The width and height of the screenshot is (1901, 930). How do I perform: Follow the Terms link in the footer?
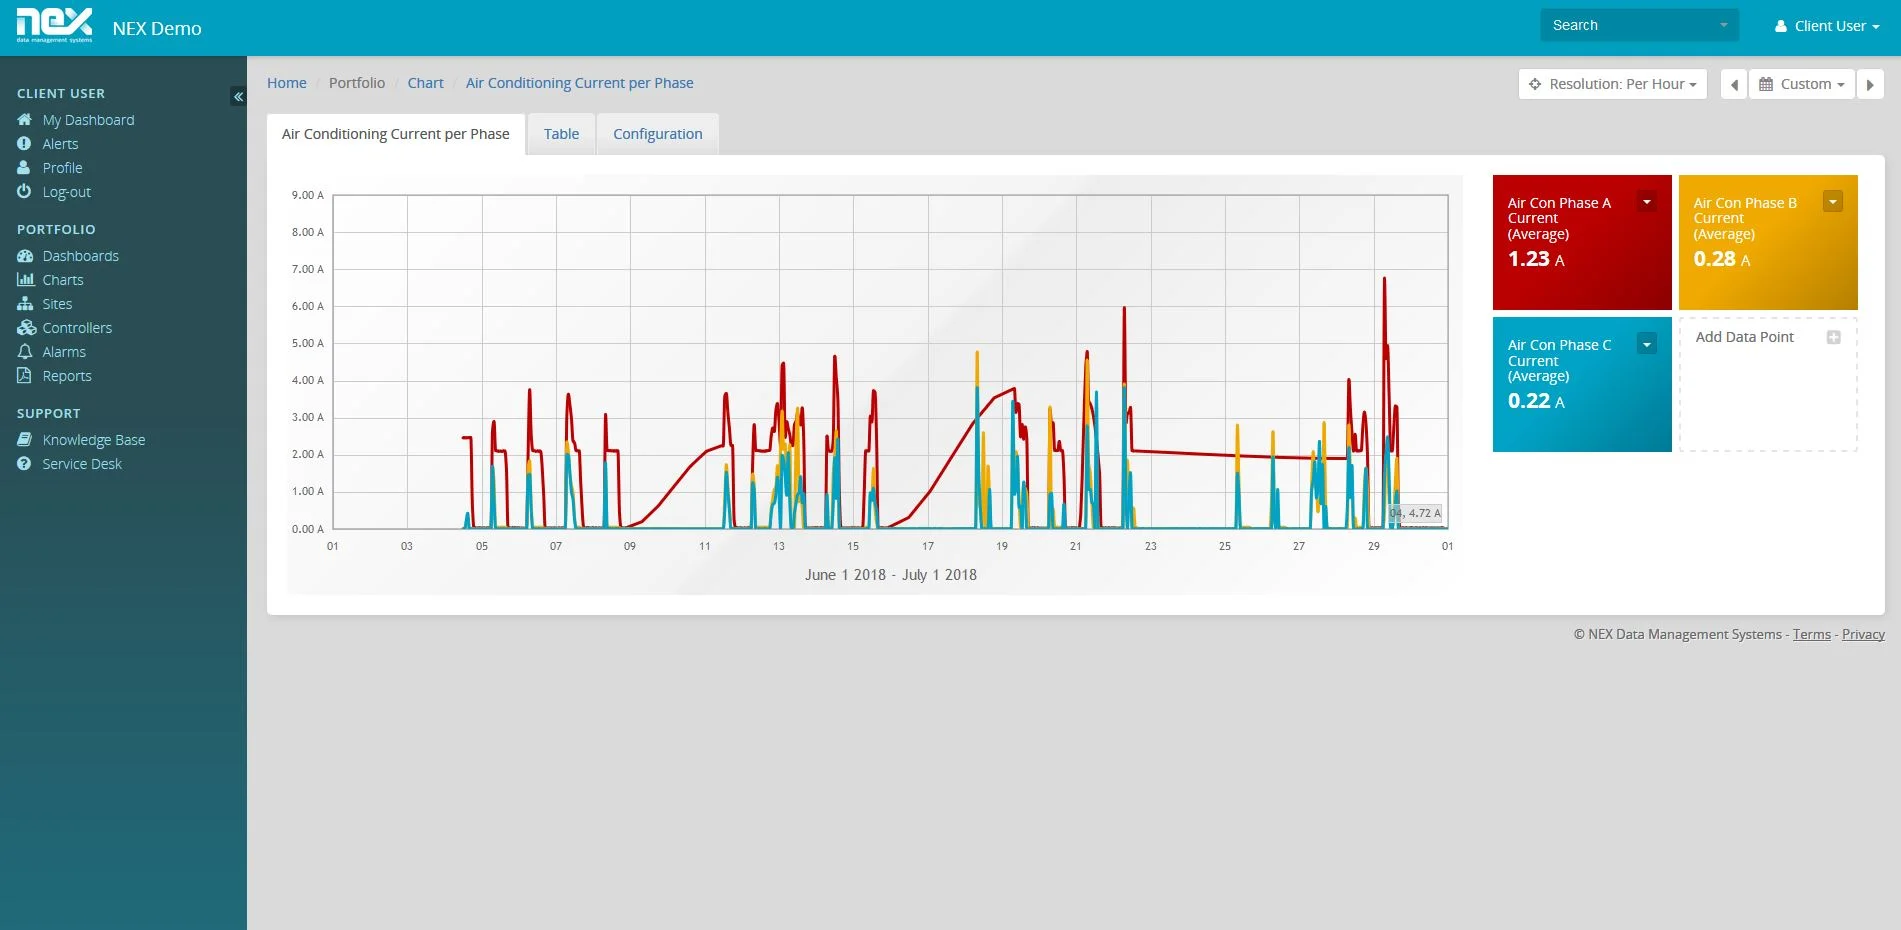coord(1811,634)
